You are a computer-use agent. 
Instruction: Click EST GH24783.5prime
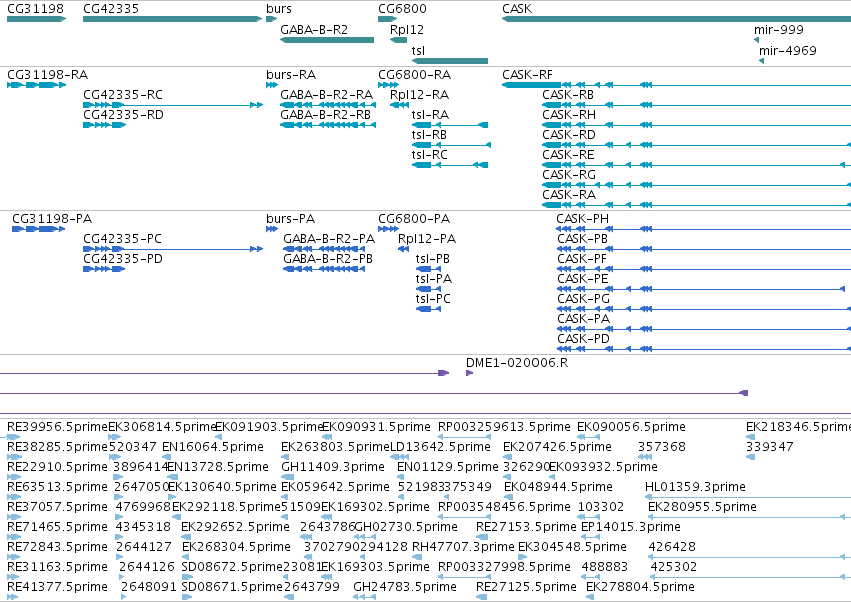pos(405,587)
